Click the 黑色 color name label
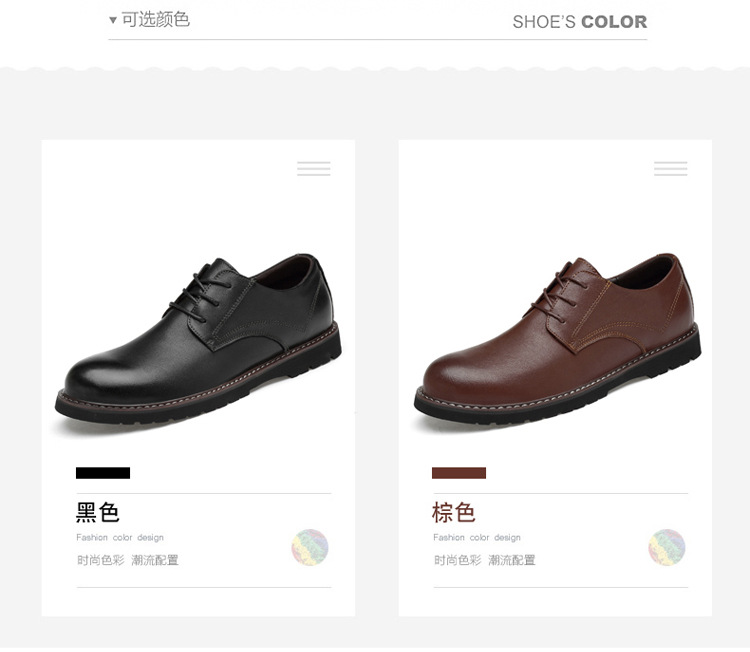Image resolution: width=750 pixels, height=652 pixels. 98,513
